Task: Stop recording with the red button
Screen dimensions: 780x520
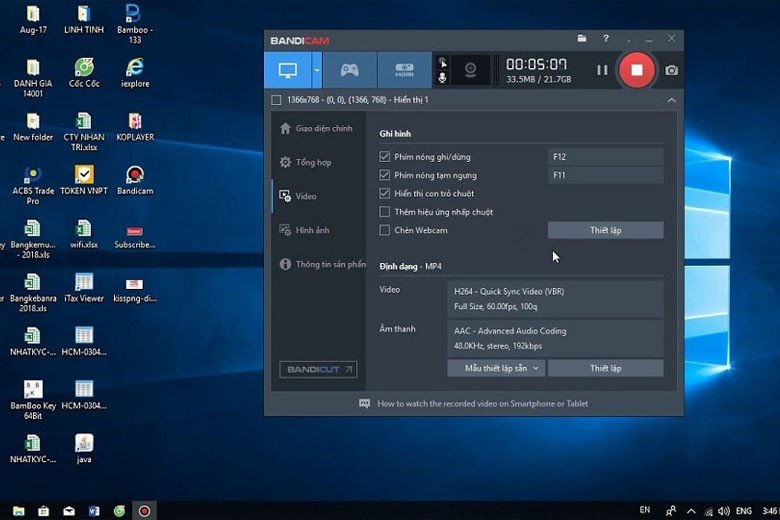Action: (x=636, y=70)
